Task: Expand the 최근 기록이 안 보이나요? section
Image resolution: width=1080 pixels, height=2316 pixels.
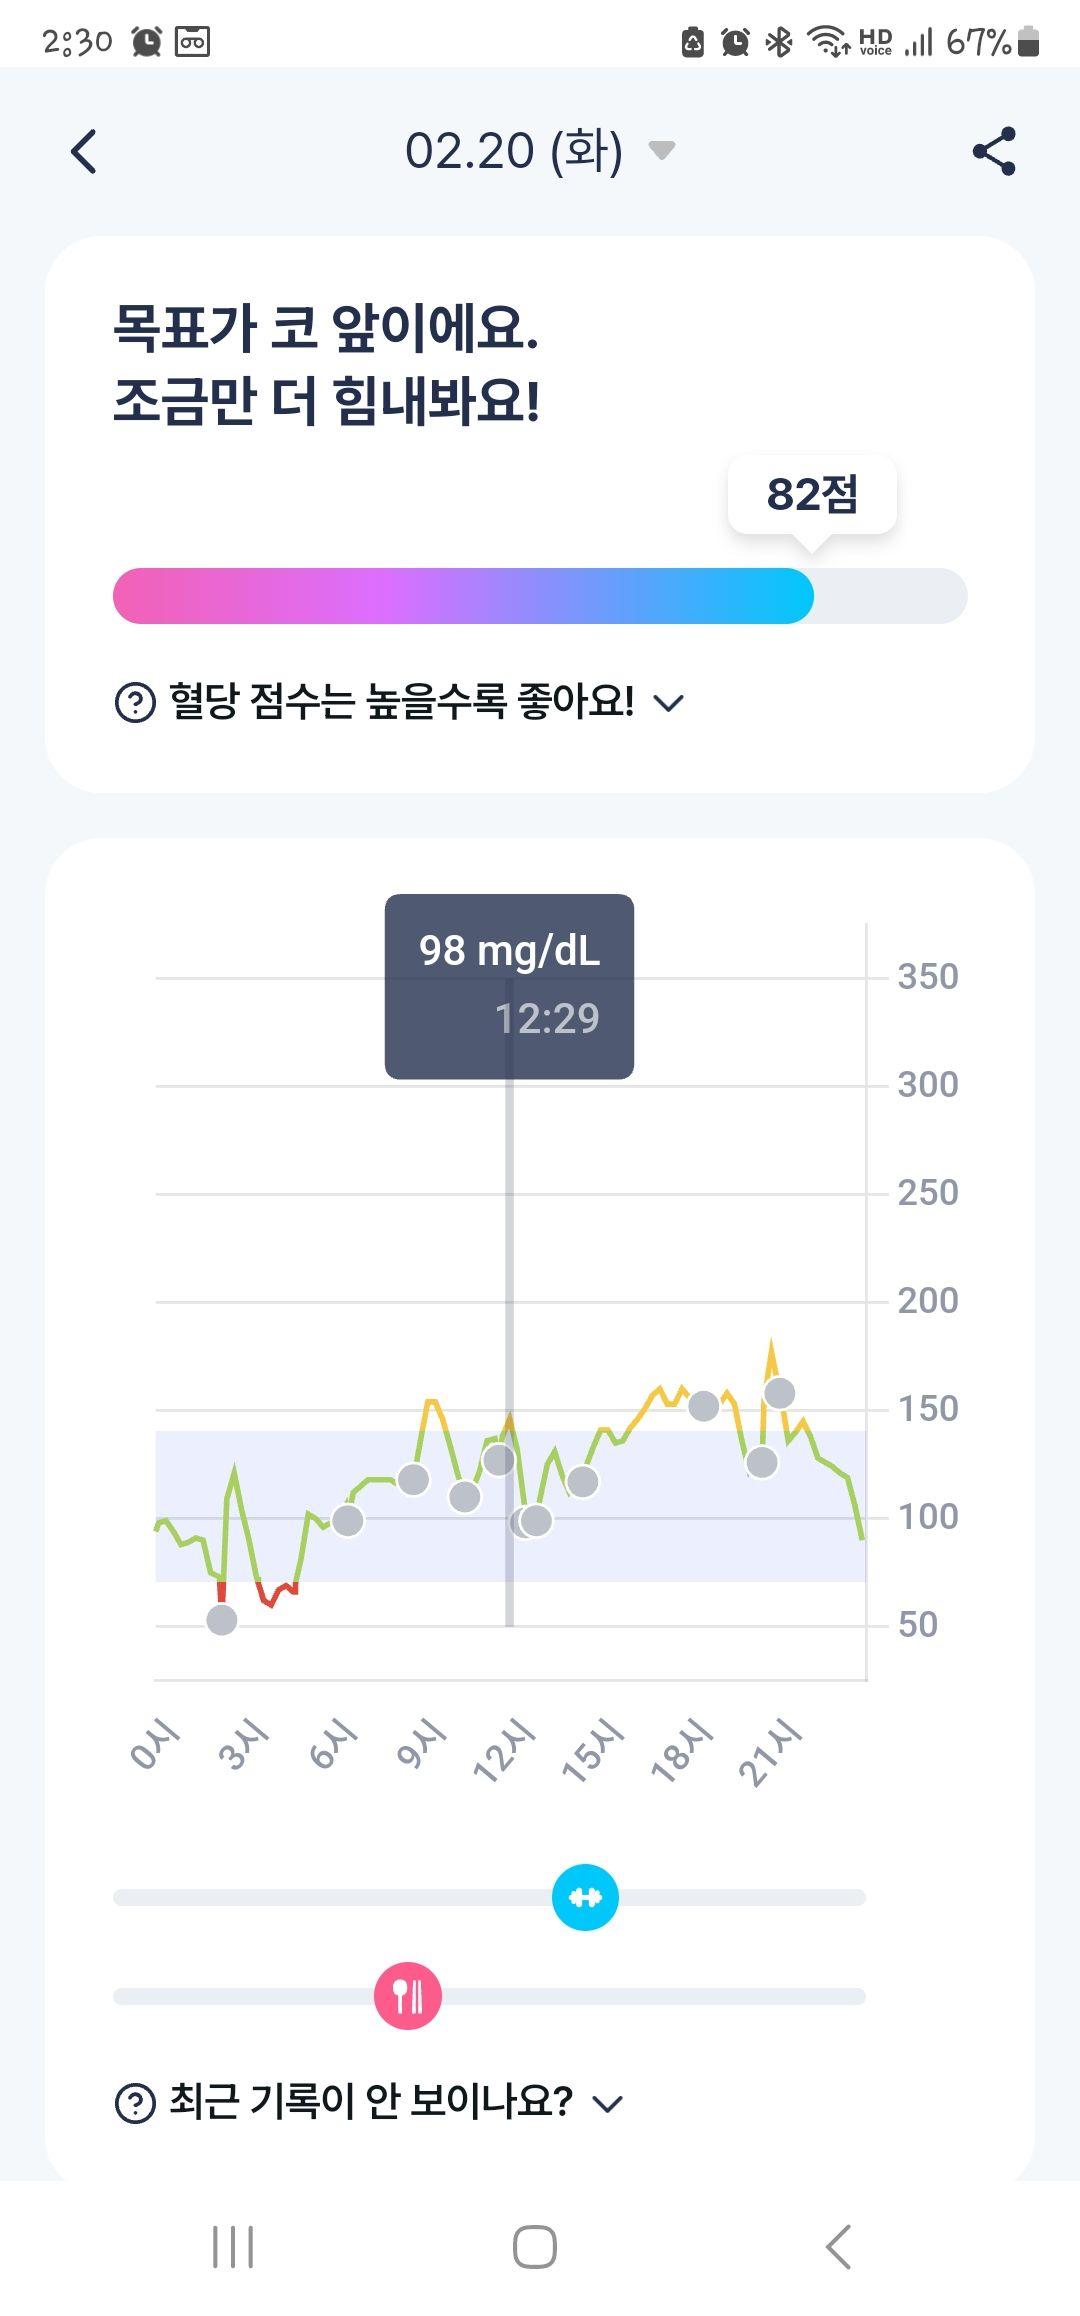Action: [370, 2102]
